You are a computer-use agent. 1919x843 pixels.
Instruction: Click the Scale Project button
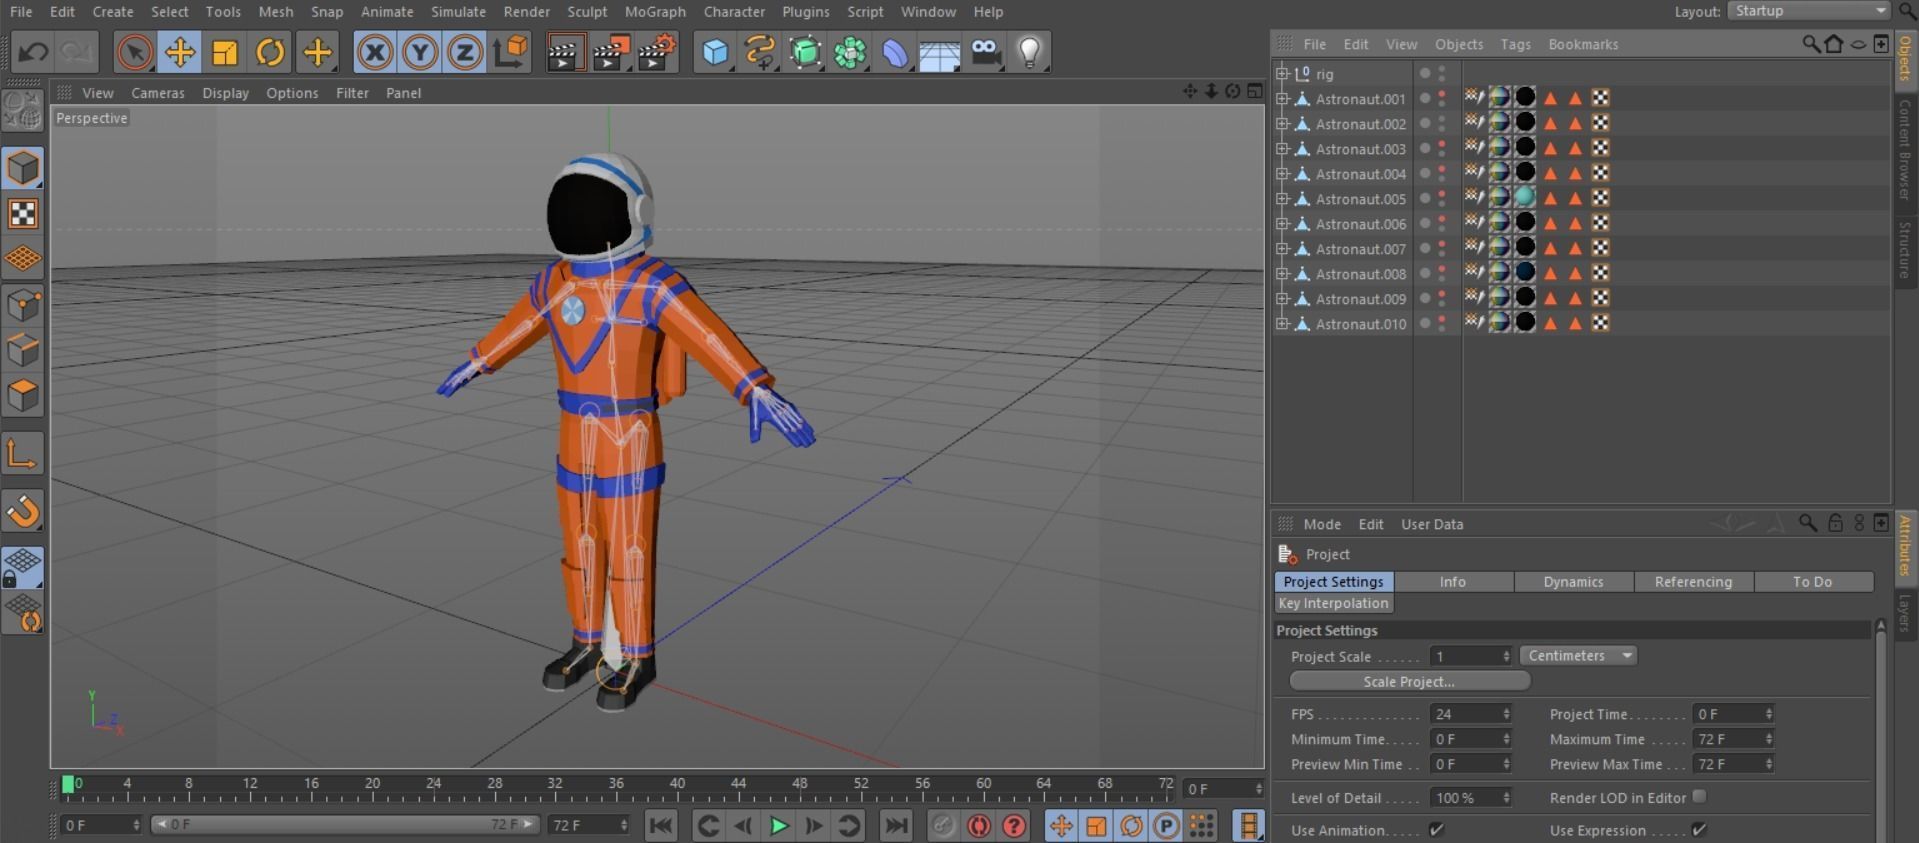[x=1409, y=681]
